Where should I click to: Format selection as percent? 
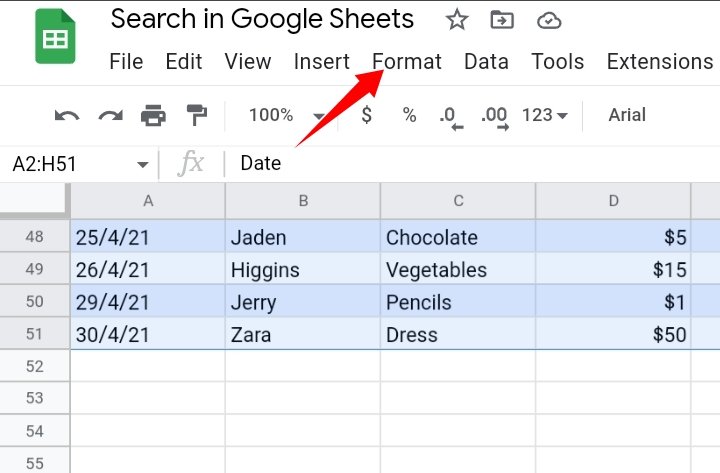(x=409, y=115)
